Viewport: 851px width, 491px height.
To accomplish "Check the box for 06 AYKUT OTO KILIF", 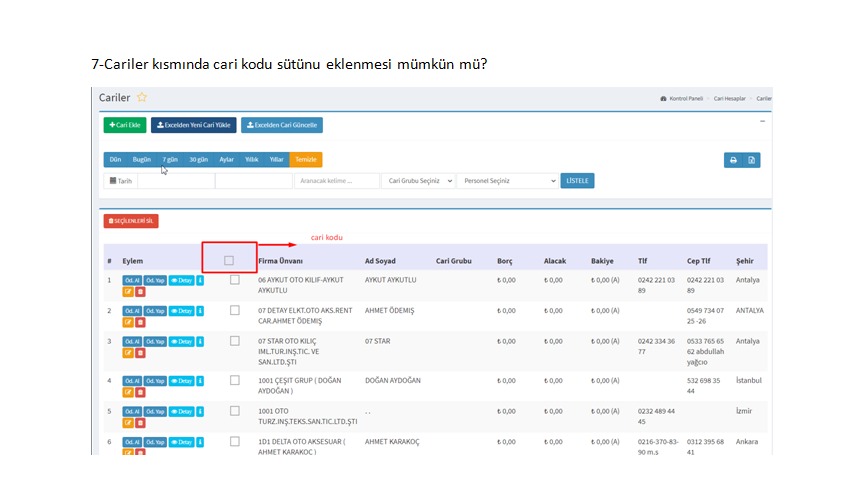I will click(x=235, y=281).
